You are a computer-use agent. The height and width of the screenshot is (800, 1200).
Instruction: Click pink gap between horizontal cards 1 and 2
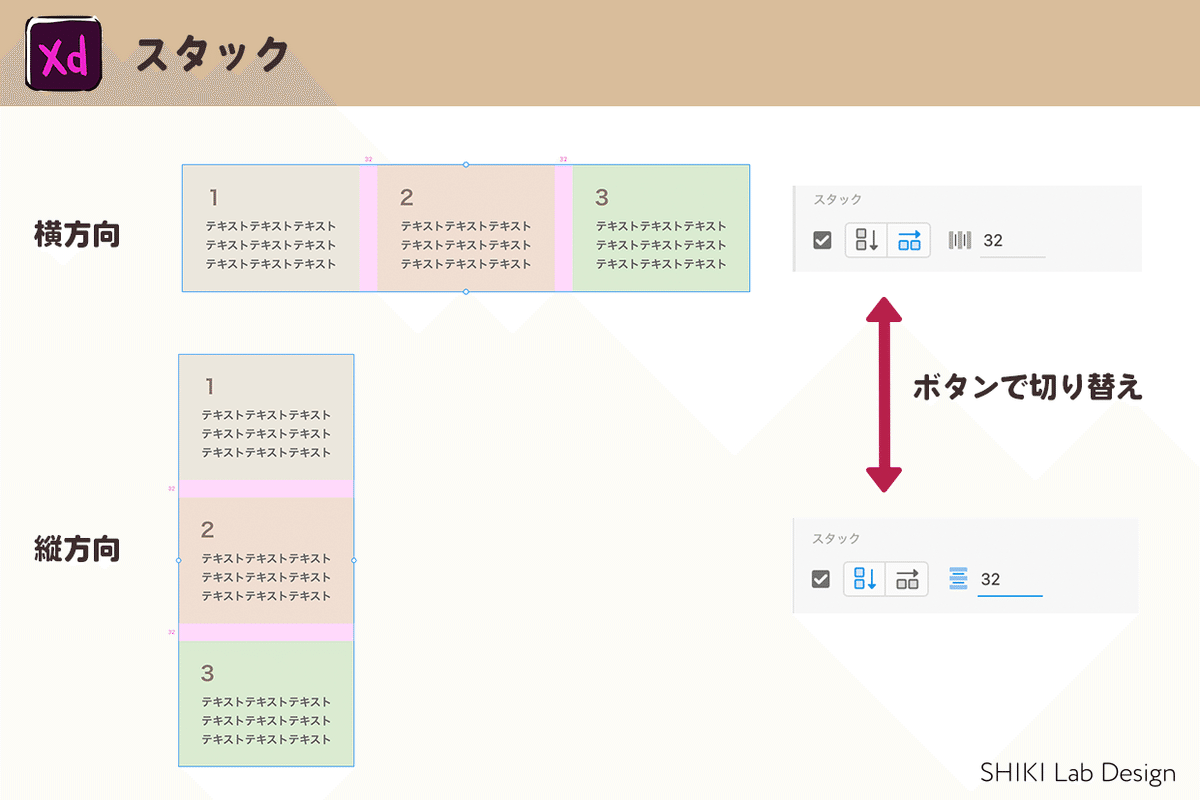pyautogui.click(x=368, y=228)
